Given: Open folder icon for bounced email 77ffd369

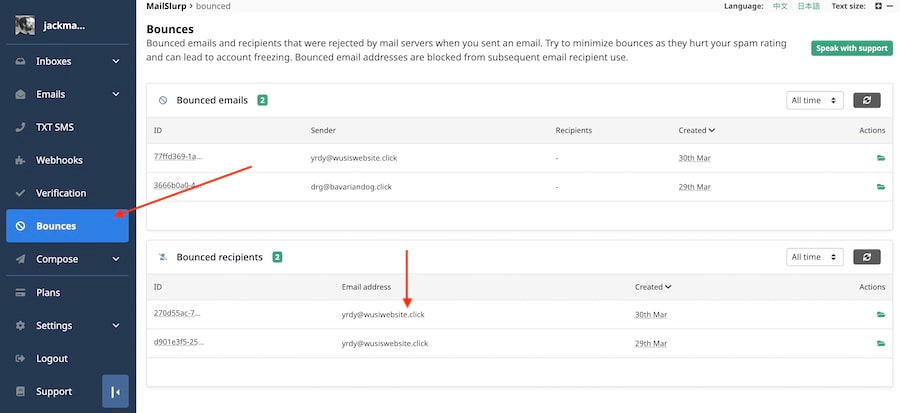Looking at the screenshot, I should coord(881,158).
